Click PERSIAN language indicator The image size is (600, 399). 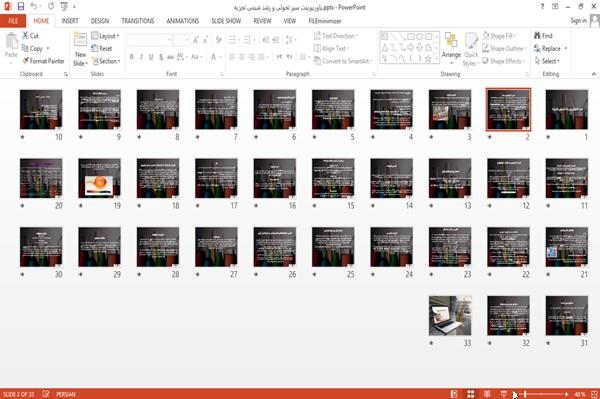point(66,394)
